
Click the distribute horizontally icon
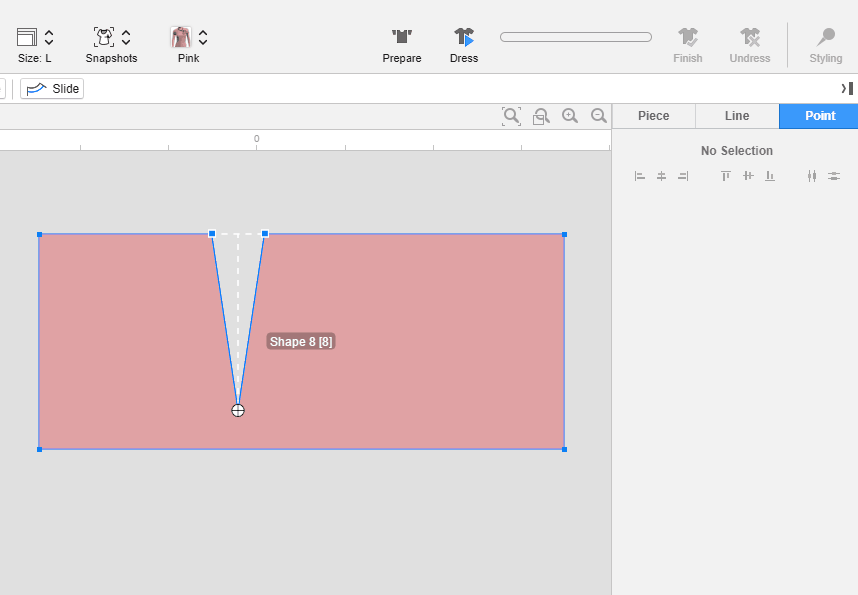(812, 176)
